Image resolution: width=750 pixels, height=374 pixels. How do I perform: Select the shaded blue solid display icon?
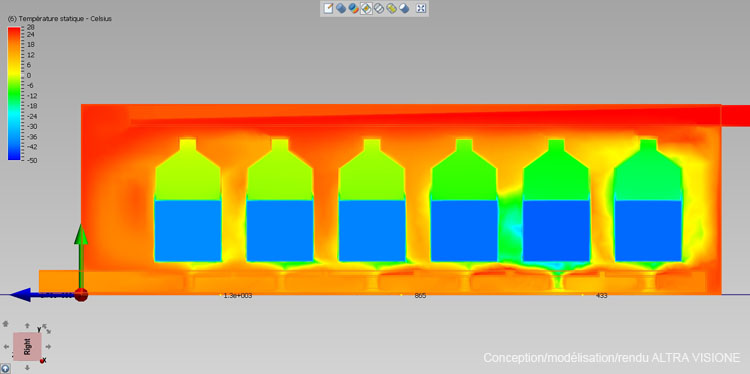pyautogui.click(x=341, y=8)
